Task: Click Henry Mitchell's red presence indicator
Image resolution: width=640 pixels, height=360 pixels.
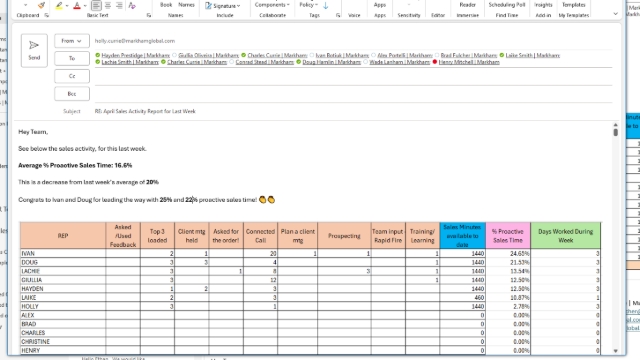Action: [x=435, y=62]
